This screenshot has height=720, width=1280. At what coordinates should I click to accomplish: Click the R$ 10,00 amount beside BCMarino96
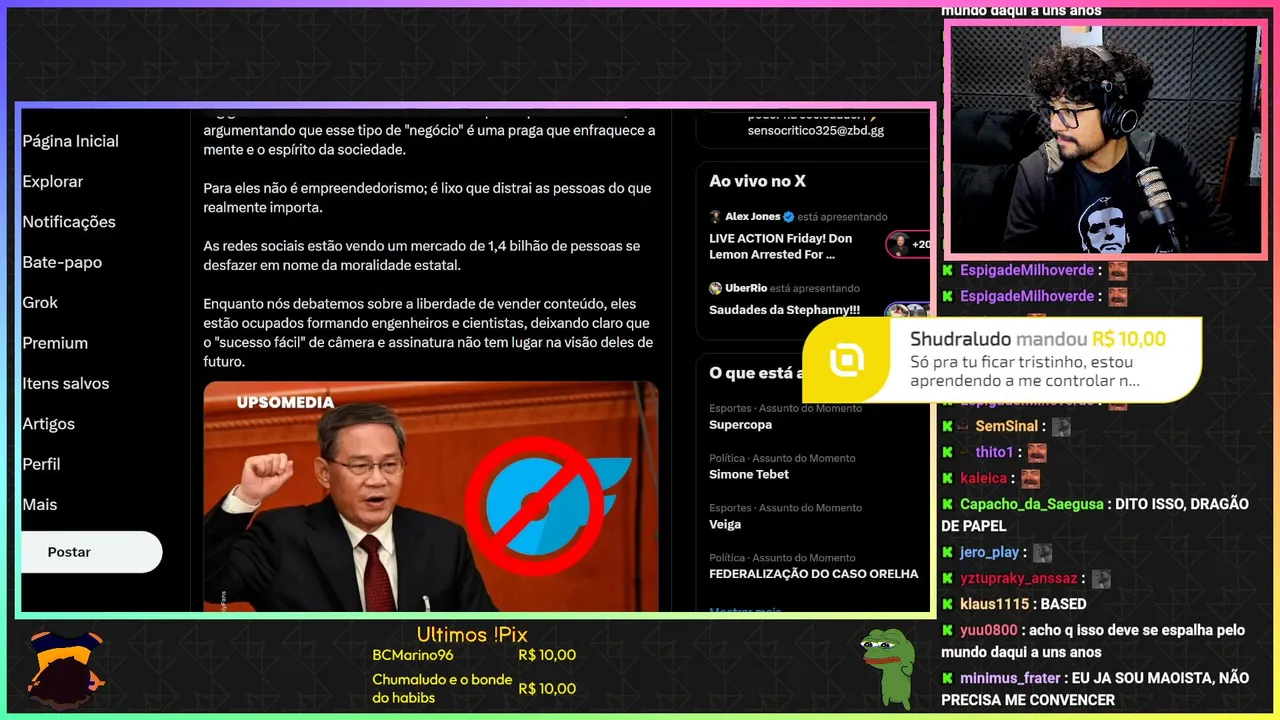[547, 655]
